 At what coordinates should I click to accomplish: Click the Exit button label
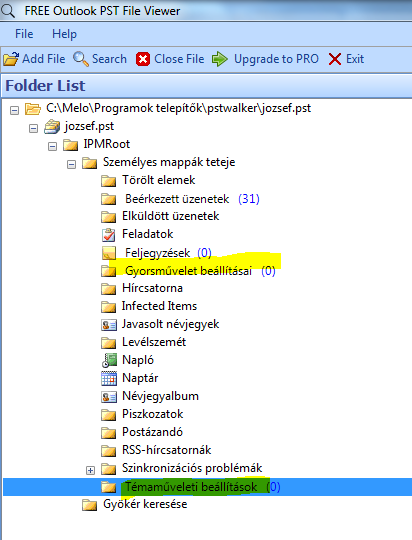355,59
